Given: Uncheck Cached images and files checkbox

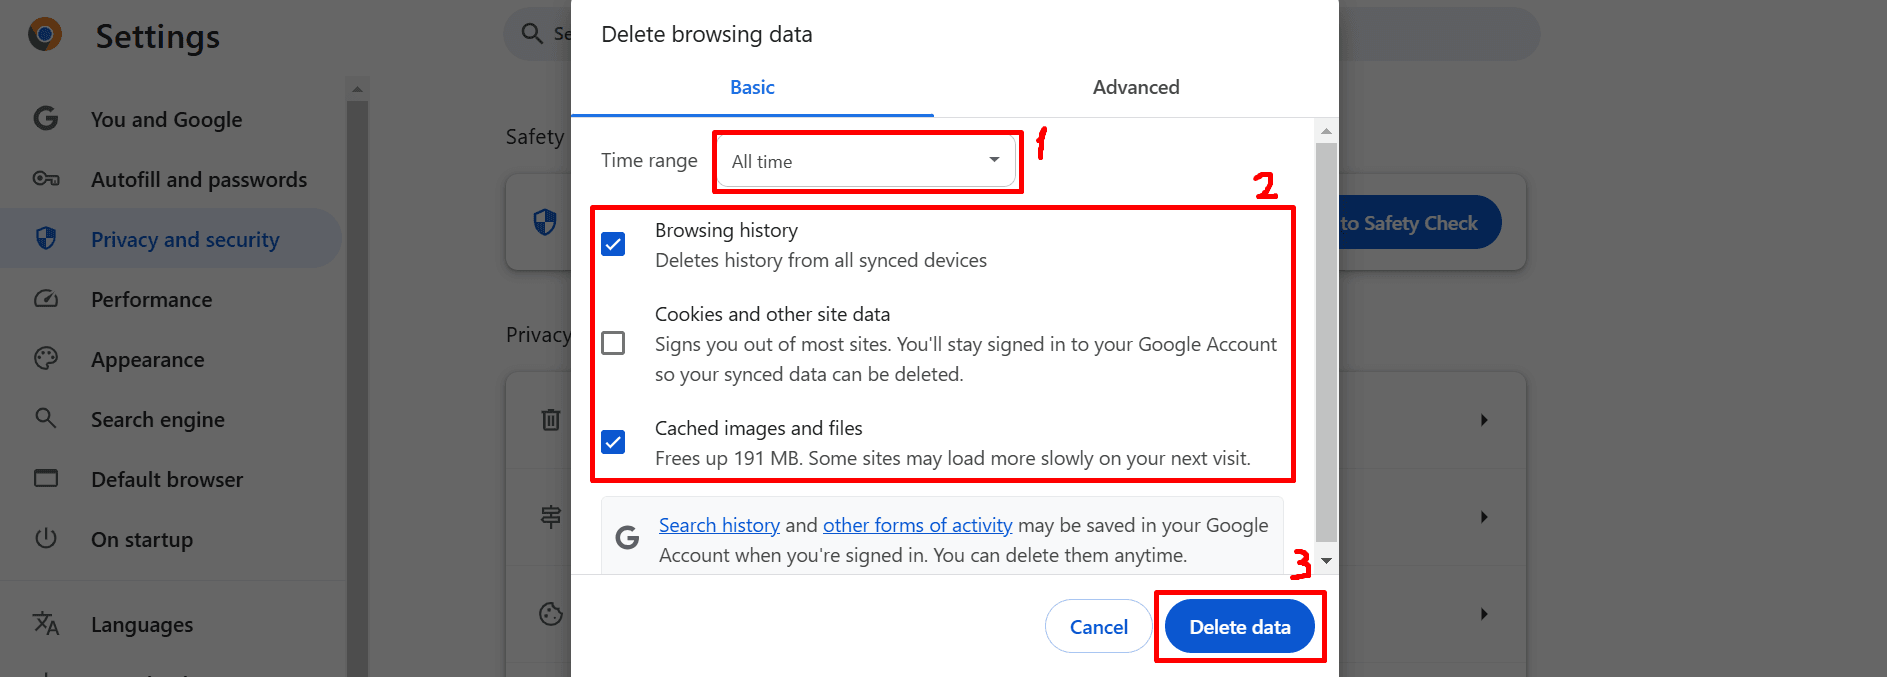Looking at the screenshot, I should [x=613, y=442].
